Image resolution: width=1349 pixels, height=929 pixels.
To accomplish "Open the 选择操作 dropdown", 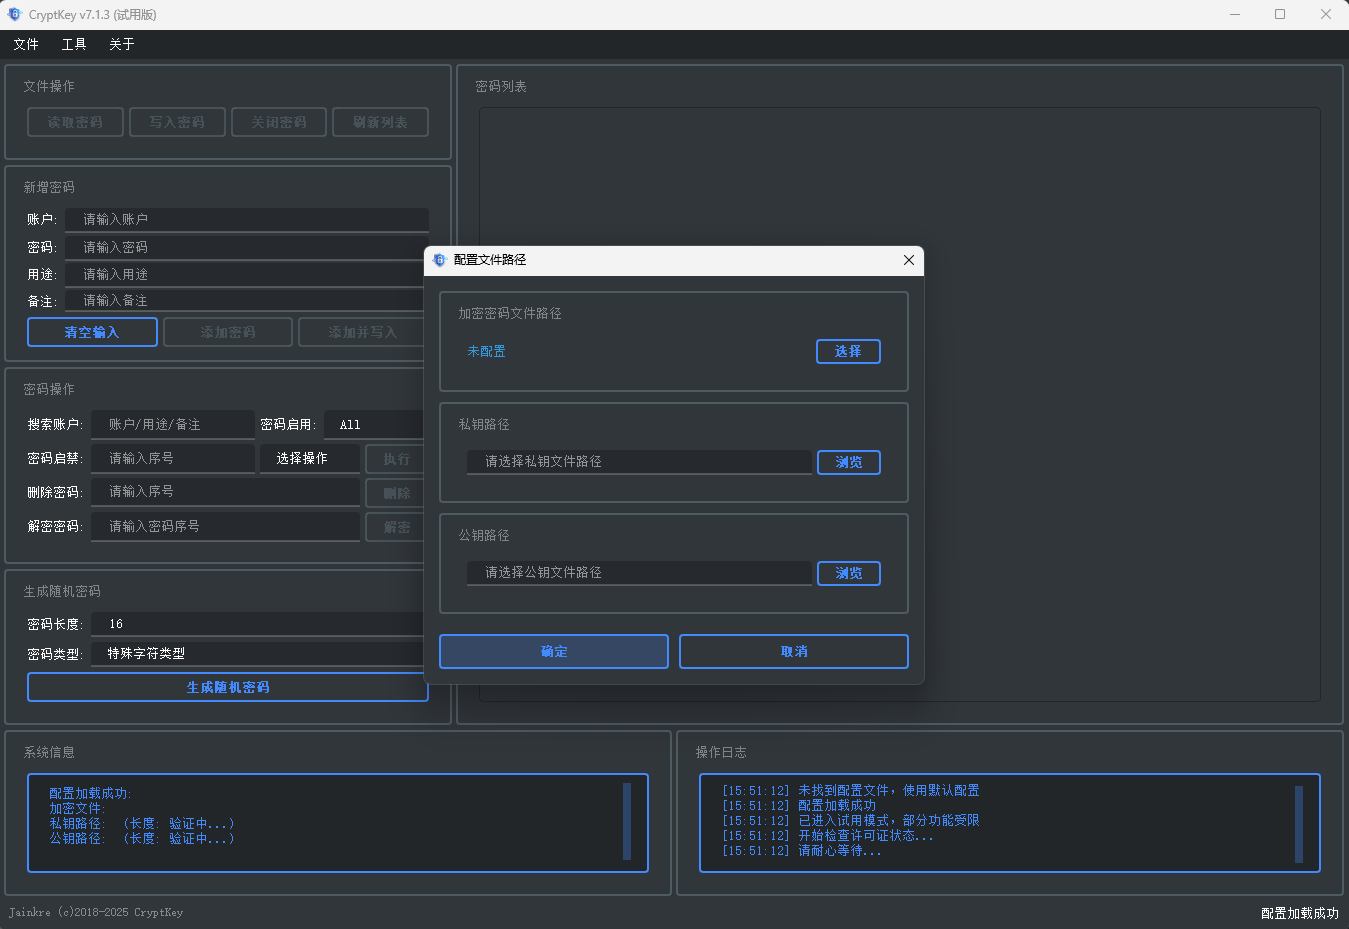I will [310, 458].
